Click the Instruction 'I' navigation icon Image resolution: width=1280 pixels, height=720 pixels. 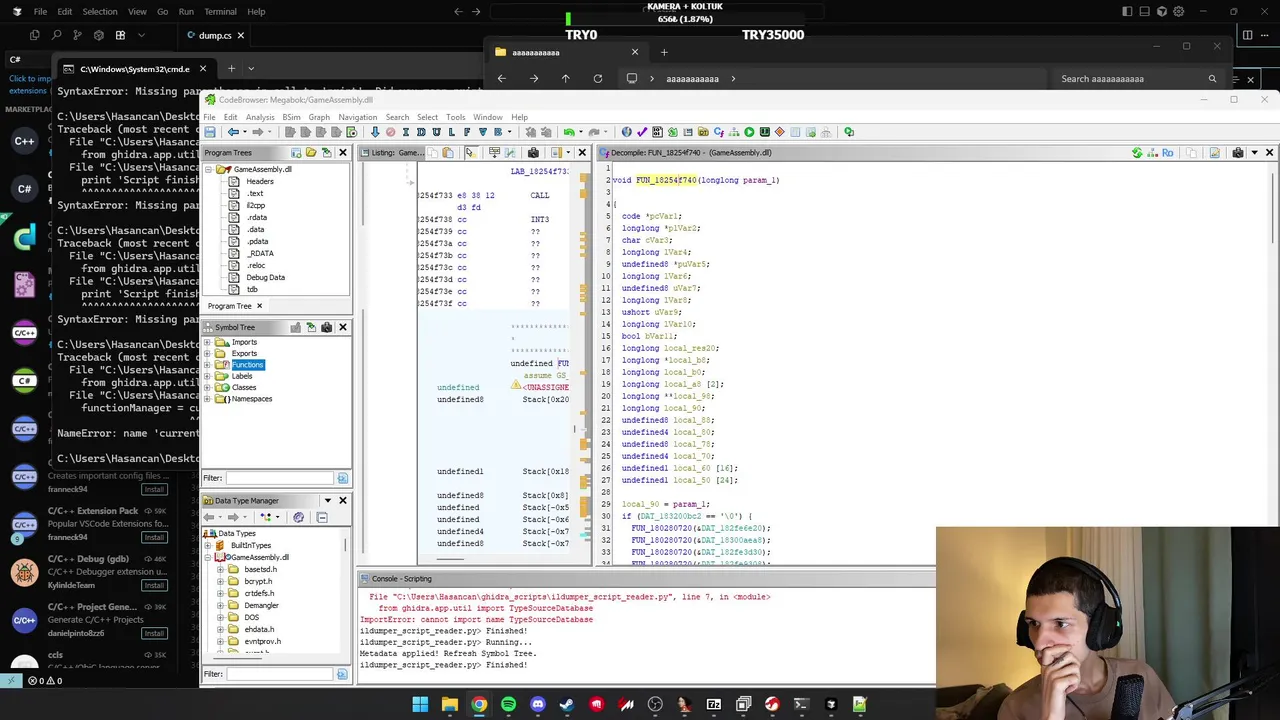(406, 132)
